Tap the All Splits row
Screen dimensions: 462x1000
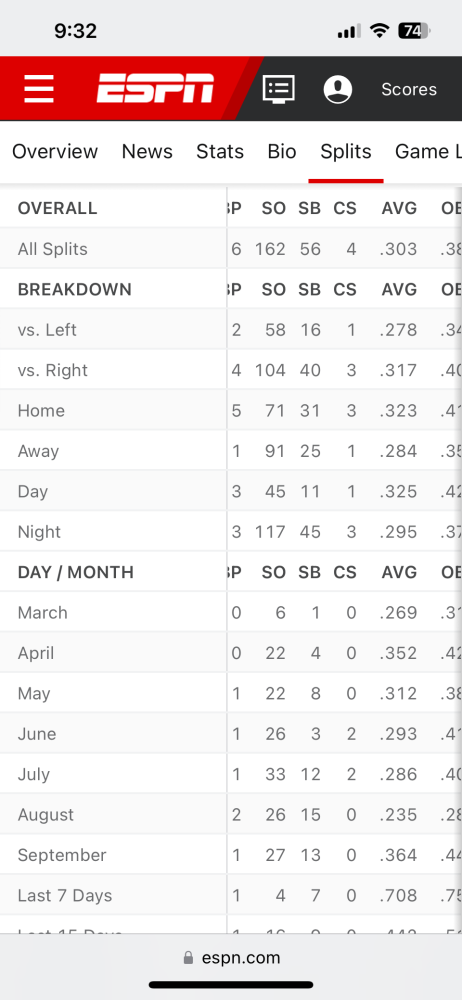(231, 249)
